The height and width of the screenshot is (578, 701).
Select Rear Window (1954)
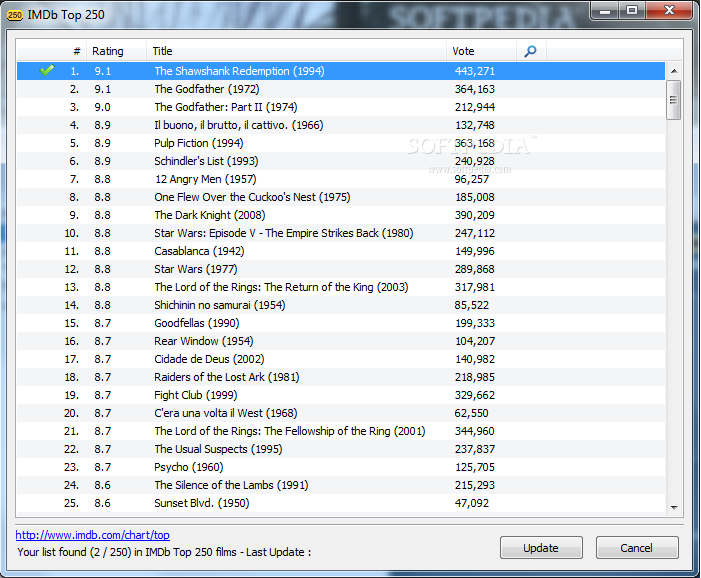341,341
